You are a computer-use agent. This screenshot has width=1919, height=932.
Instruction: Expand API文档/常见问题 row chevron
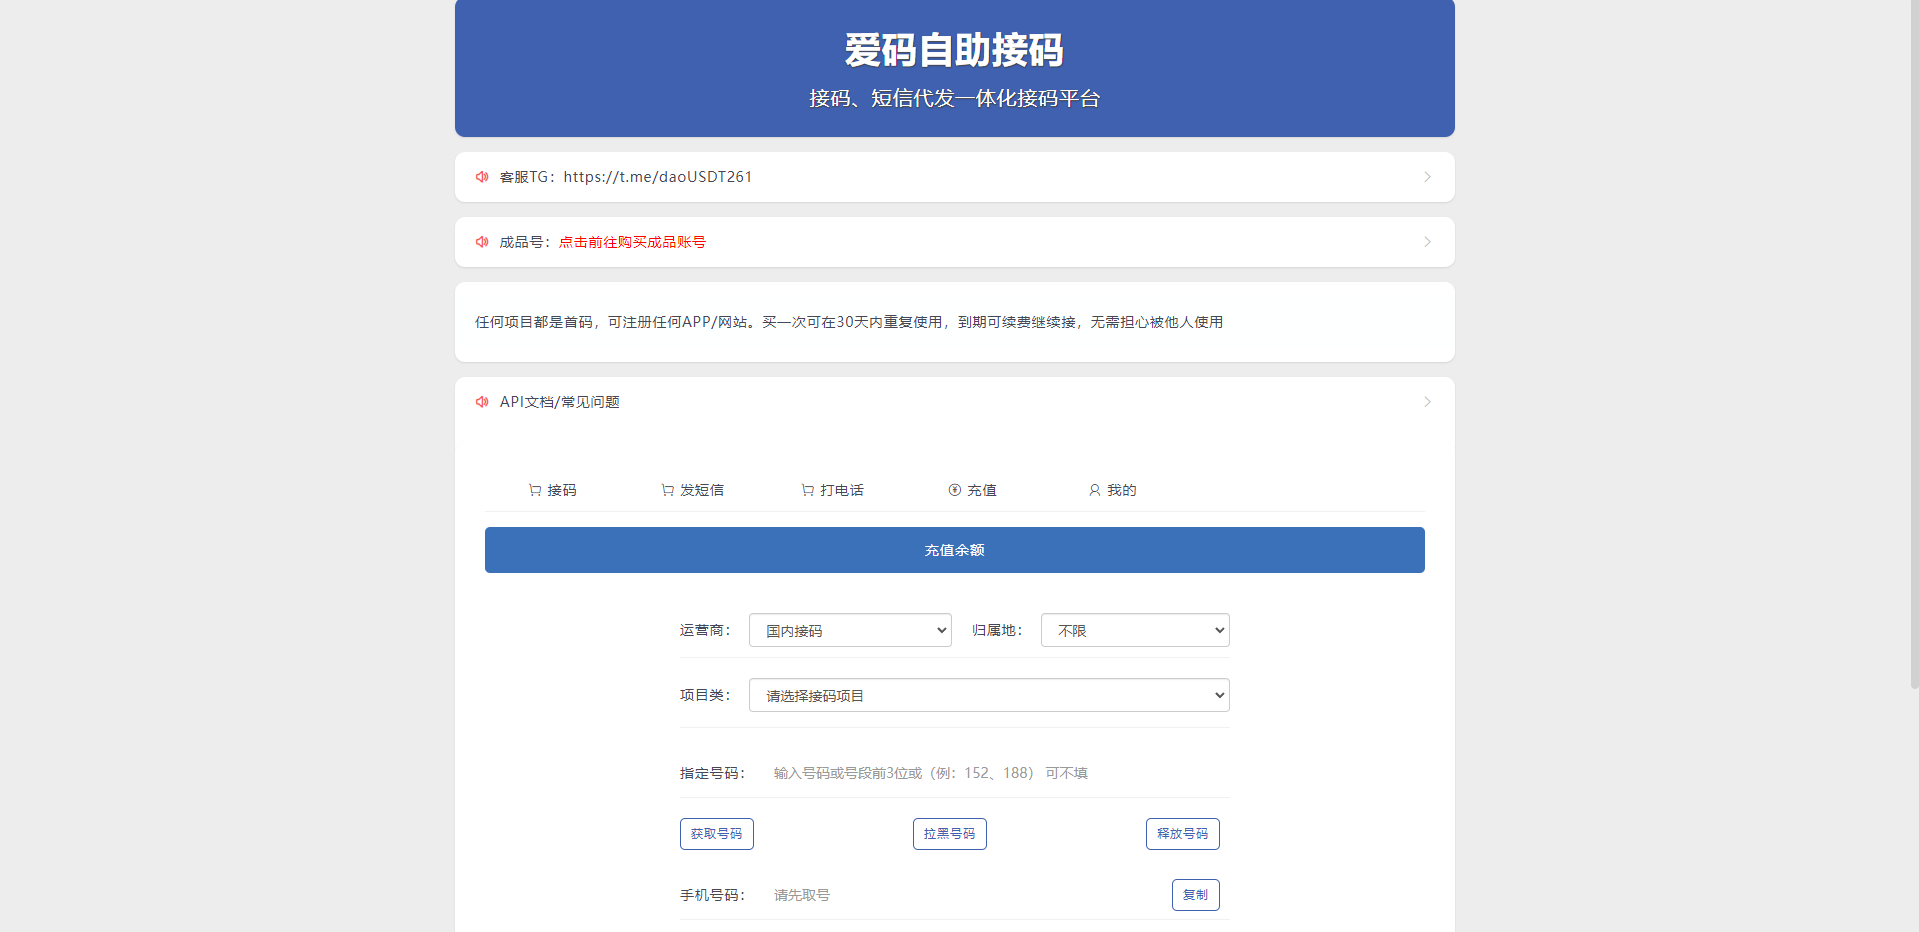pyautogui.click(x=1427, y=402)
